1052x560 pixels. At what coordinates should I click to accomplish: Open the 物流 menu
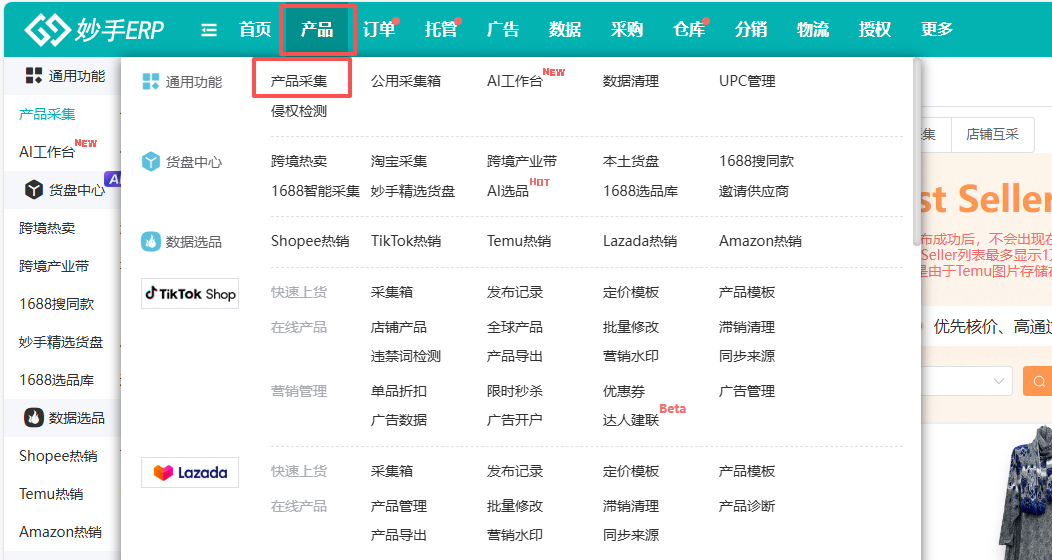[813, 30]
